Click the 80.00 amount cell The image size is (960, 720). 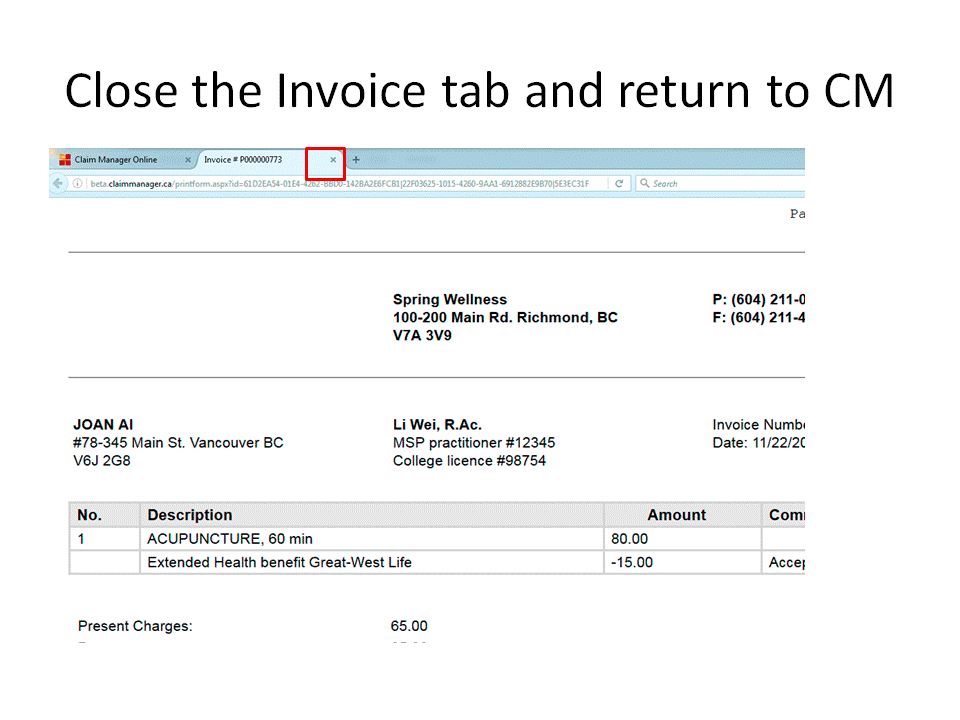(629, 539)
